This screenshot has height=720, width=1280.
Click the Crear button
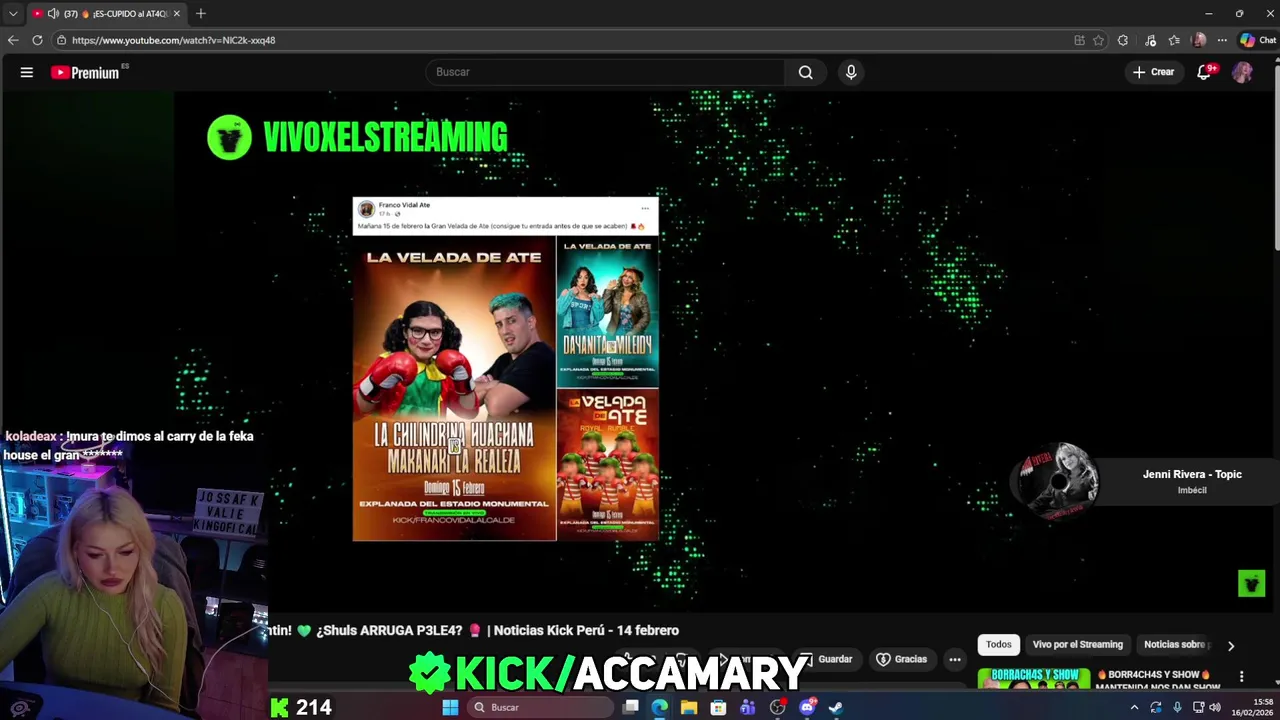[x=1153, y=72]
